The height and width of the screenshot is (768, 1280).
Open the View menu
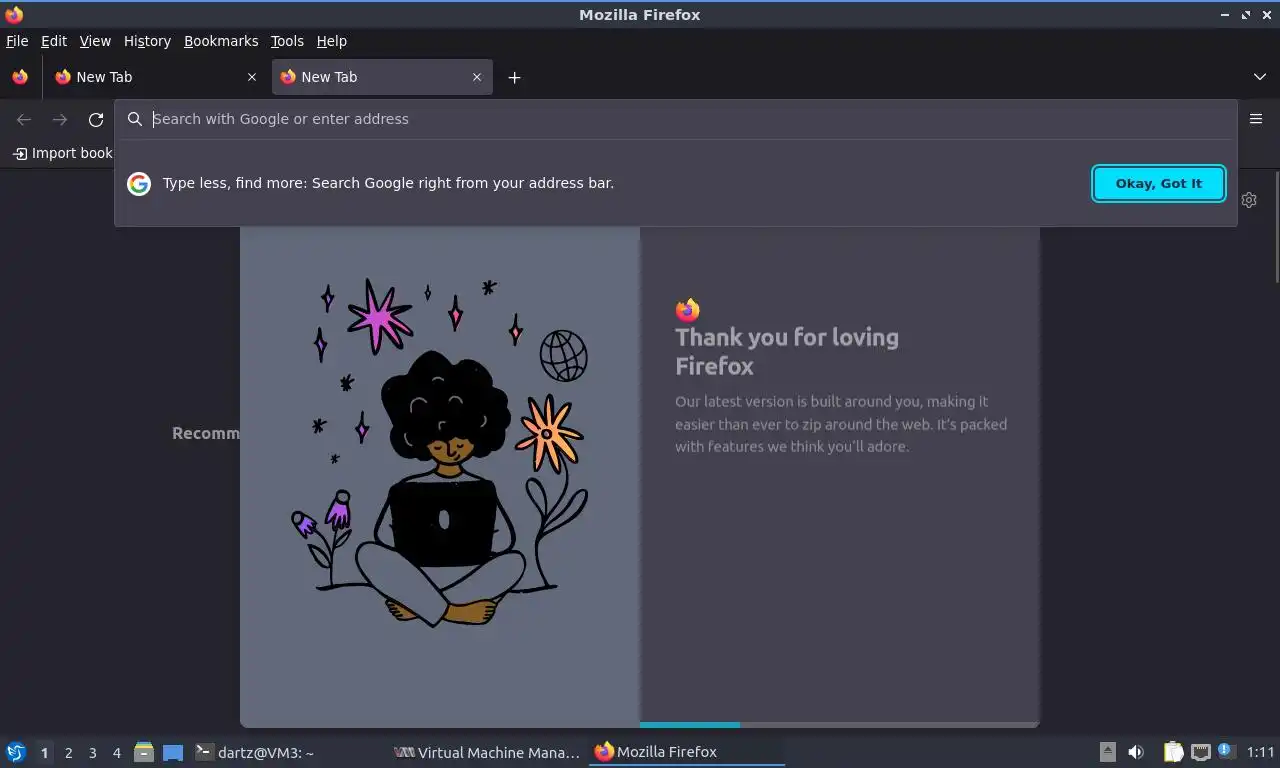click(x=95, y=41)
